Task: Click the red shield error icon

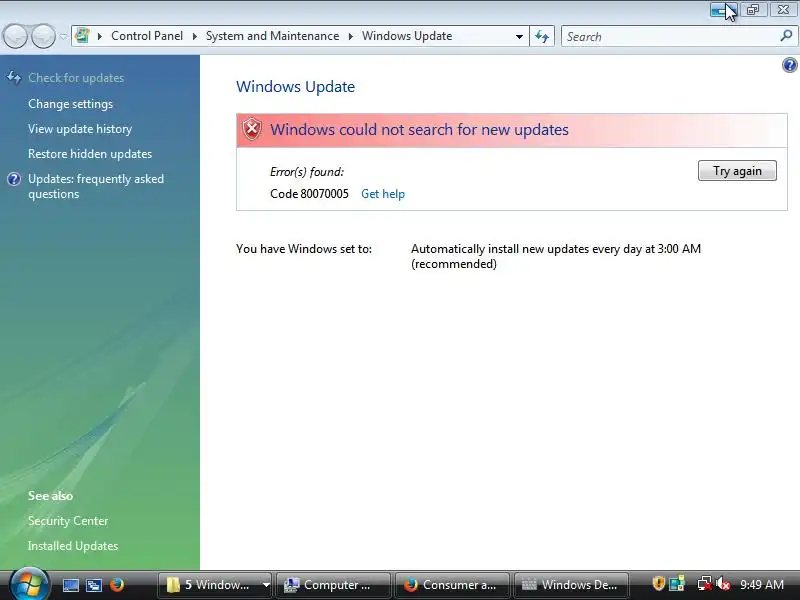Action: pyautogui.click(x=252, y=130)
